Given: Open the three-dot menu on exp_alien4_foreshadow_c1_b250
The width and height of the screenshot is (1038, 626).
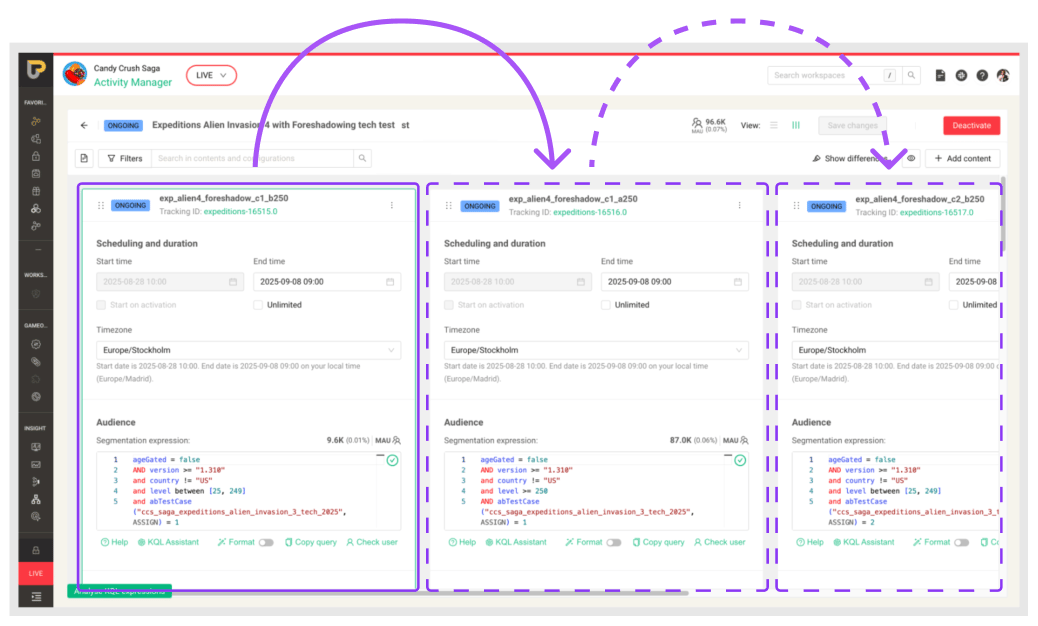Looking at the screenshot, I should click(x=391, y=205).
